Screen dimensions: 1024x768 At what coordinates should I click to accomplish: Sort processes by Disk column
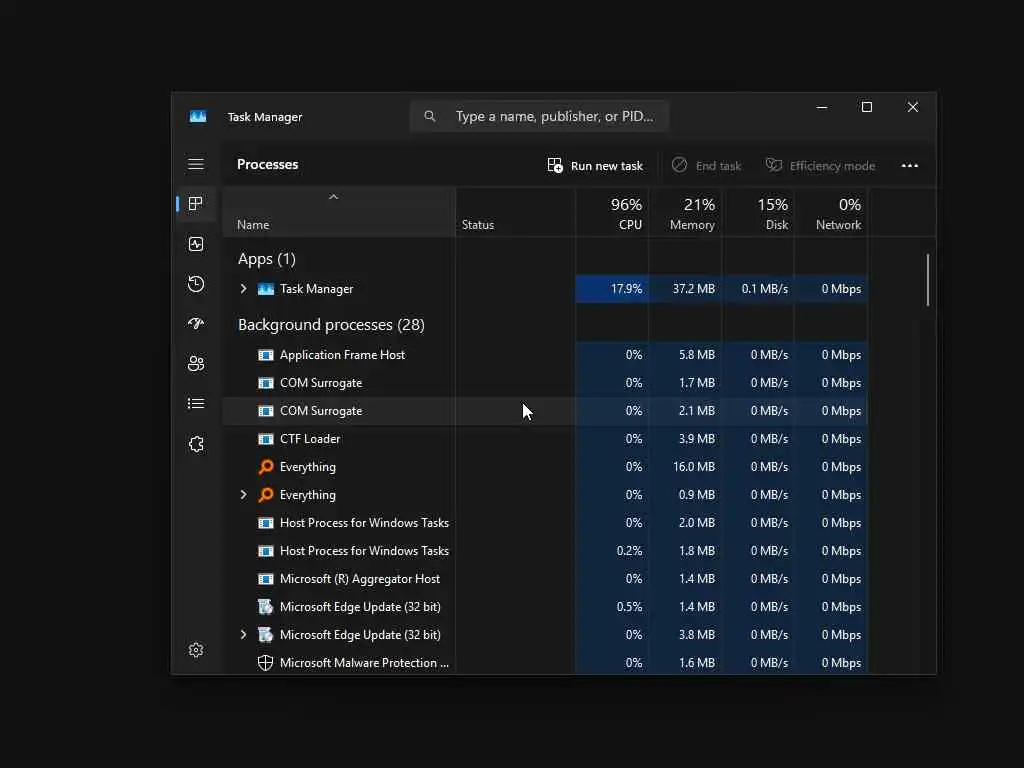[x=758, y=213]
